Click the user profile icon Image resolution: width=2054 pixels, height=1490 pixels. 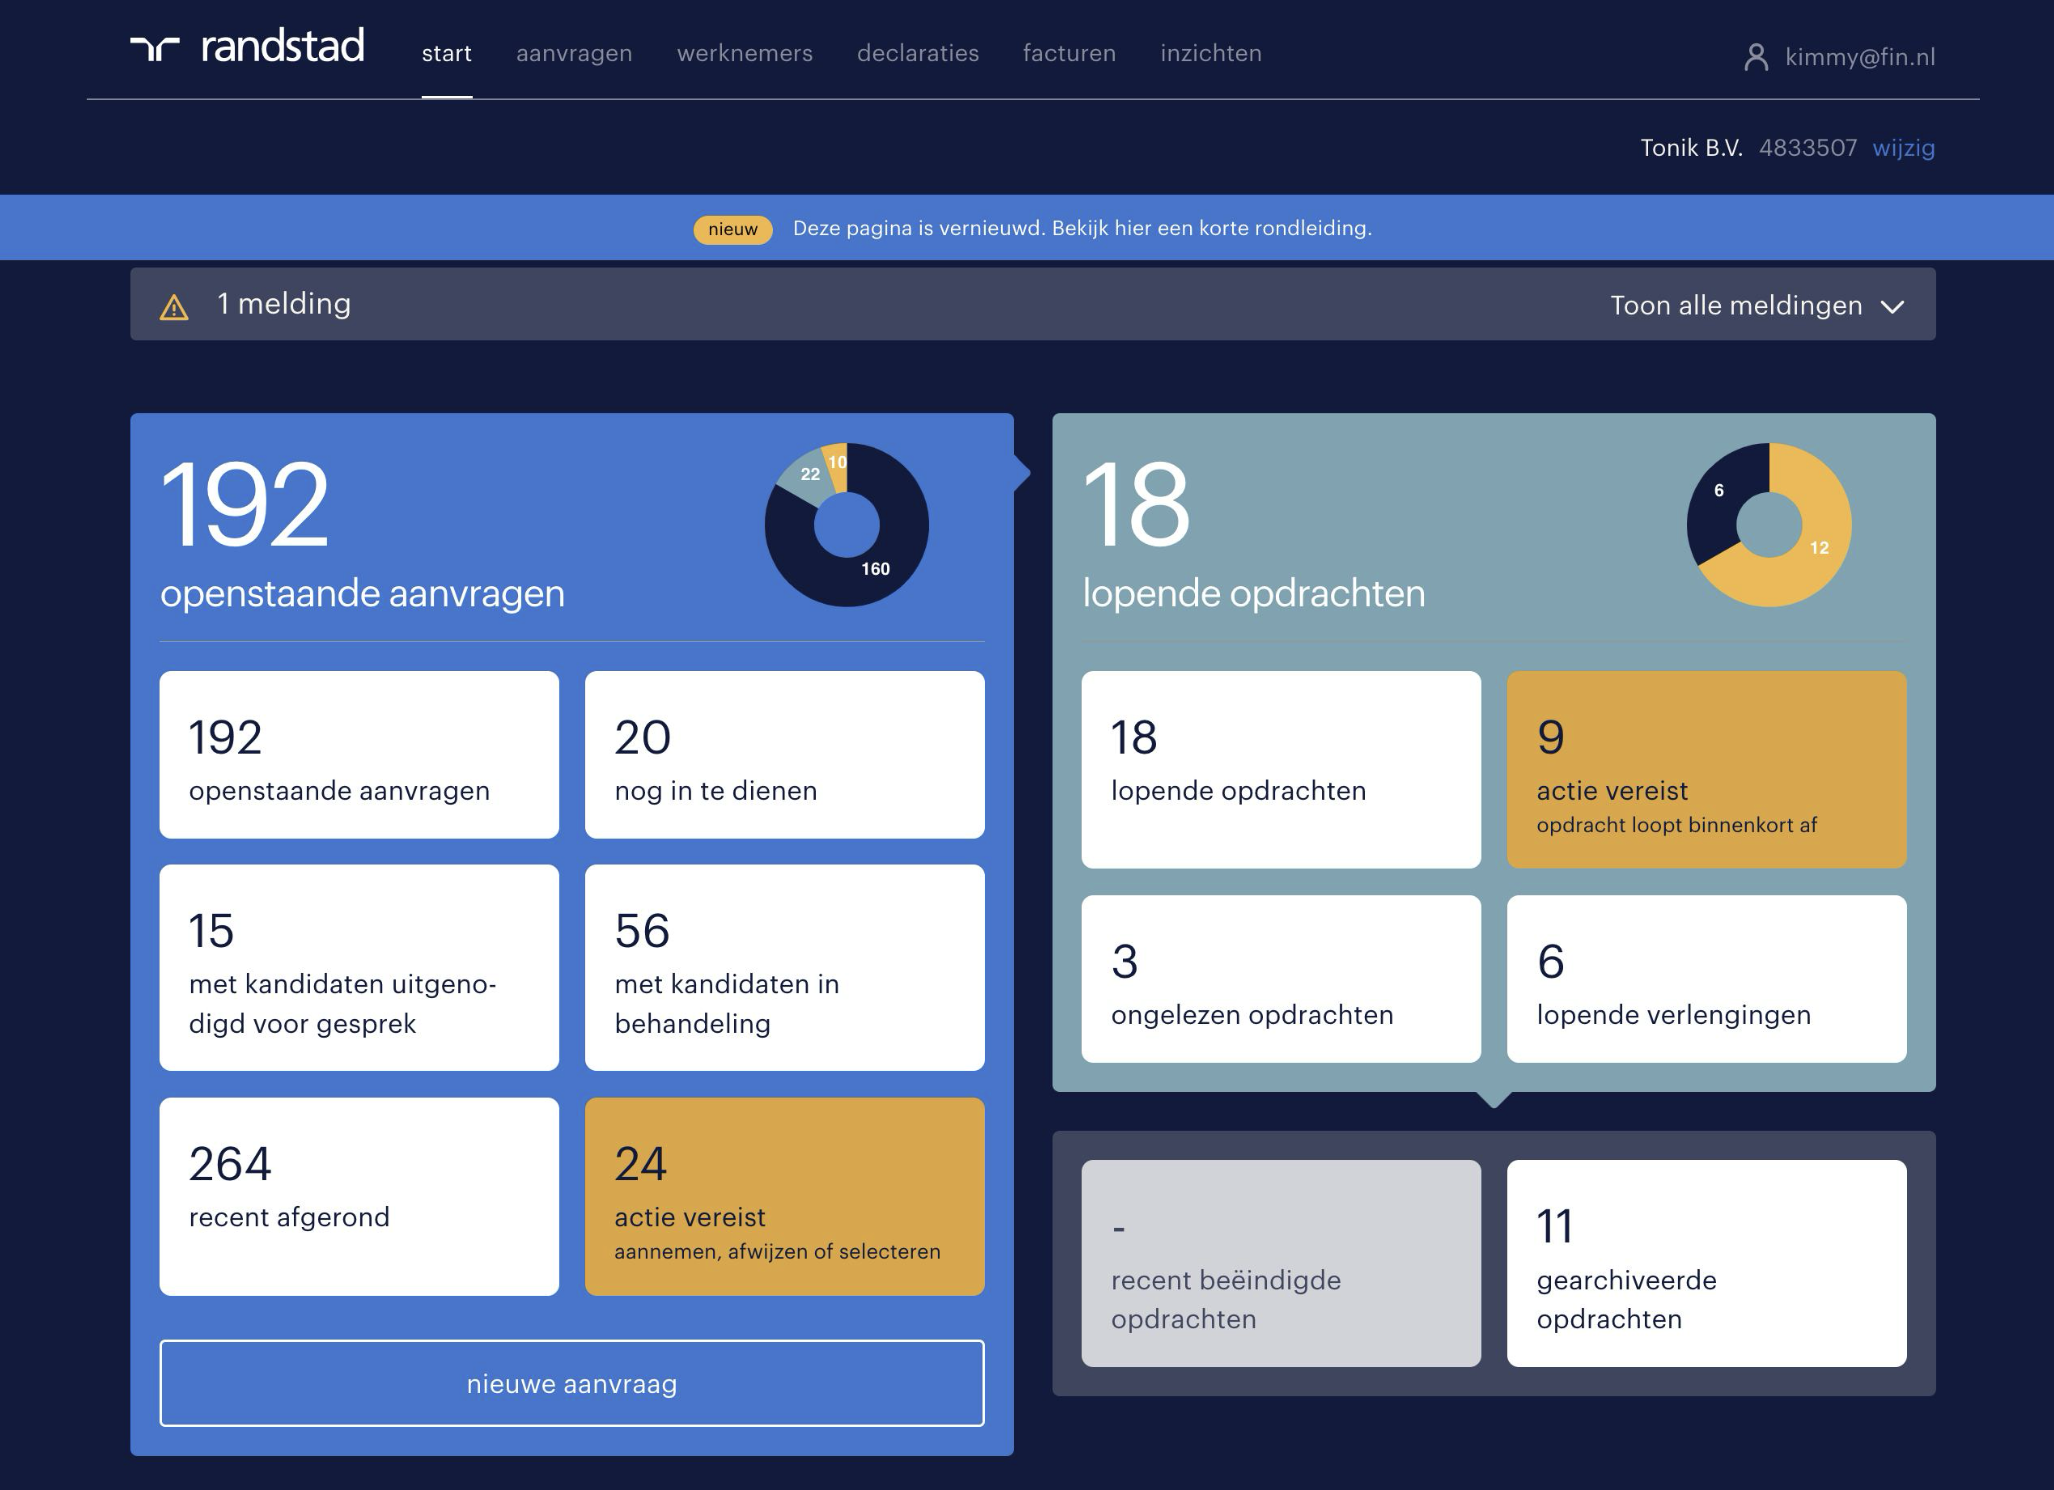(x=1755, y=57)
